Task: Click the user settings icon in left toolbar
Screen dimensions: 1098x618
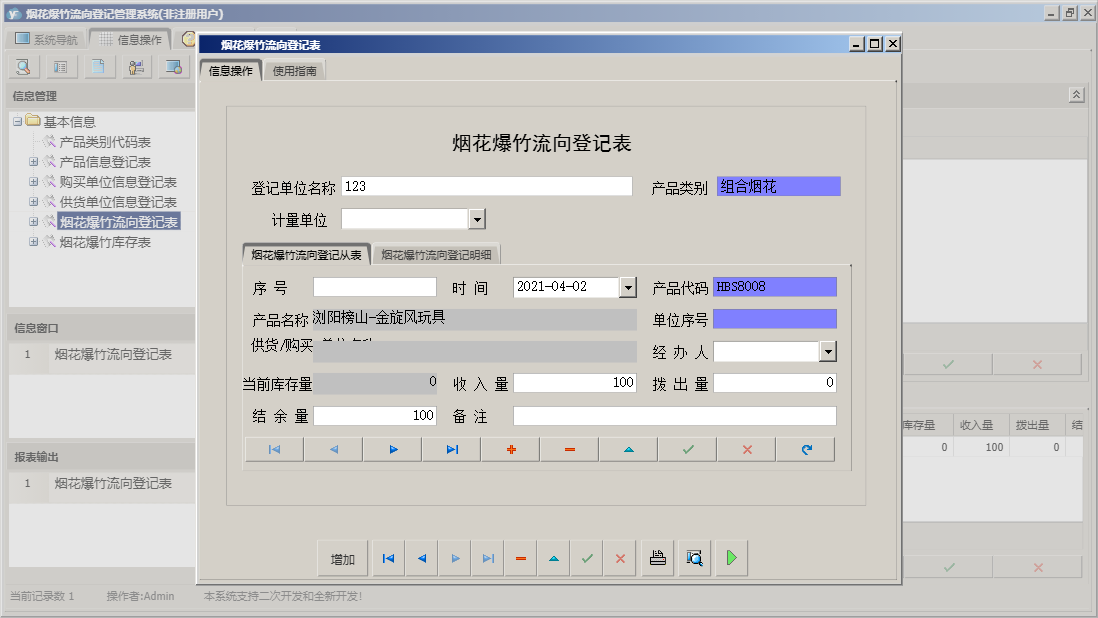Action: [137, 67]
